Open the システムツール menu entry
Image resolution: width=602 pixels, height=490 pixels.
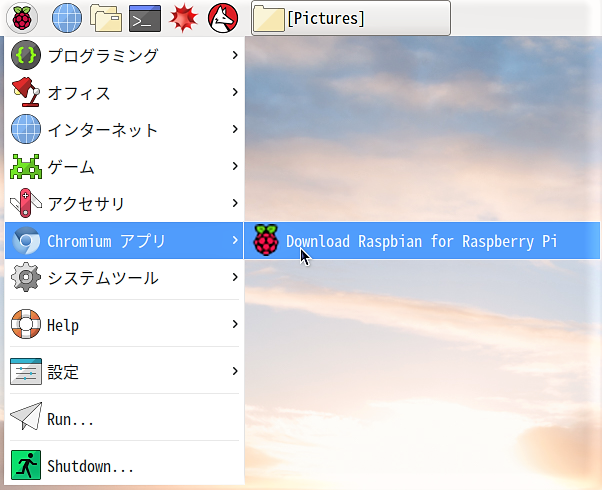pyautogui.click(x=124, y=277)
